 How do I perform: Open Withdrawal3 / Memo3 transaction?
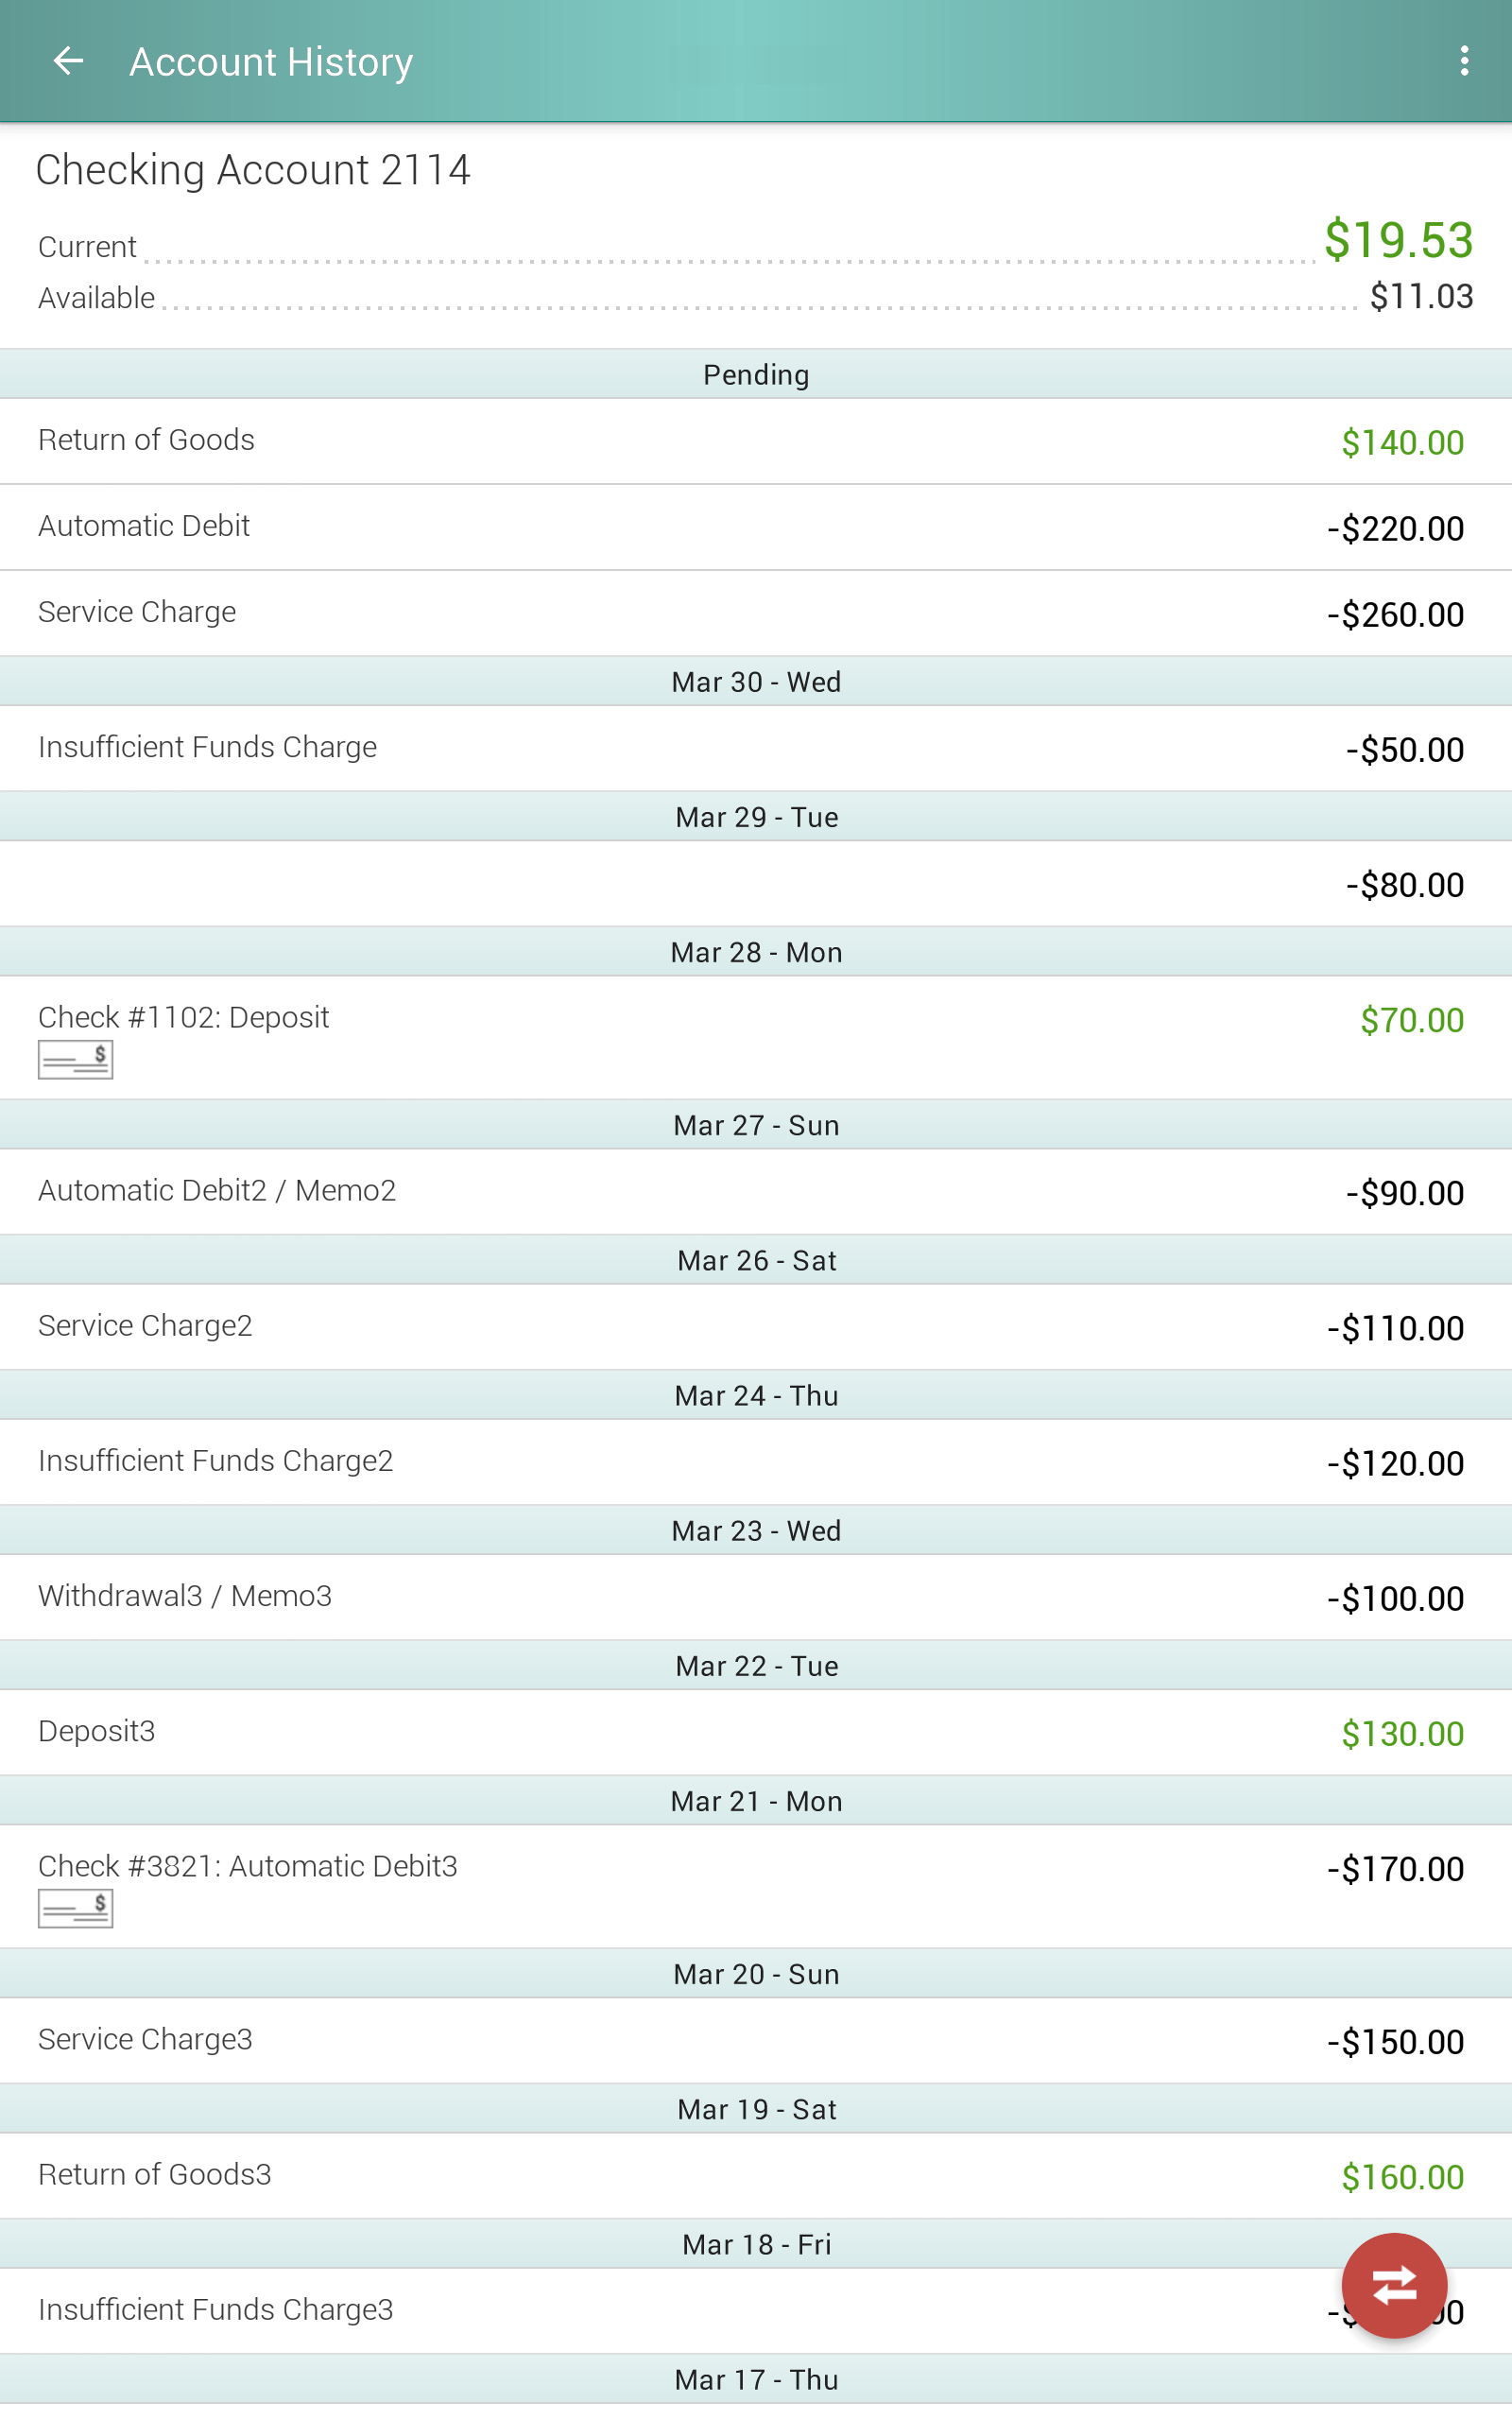[756, 1596]
